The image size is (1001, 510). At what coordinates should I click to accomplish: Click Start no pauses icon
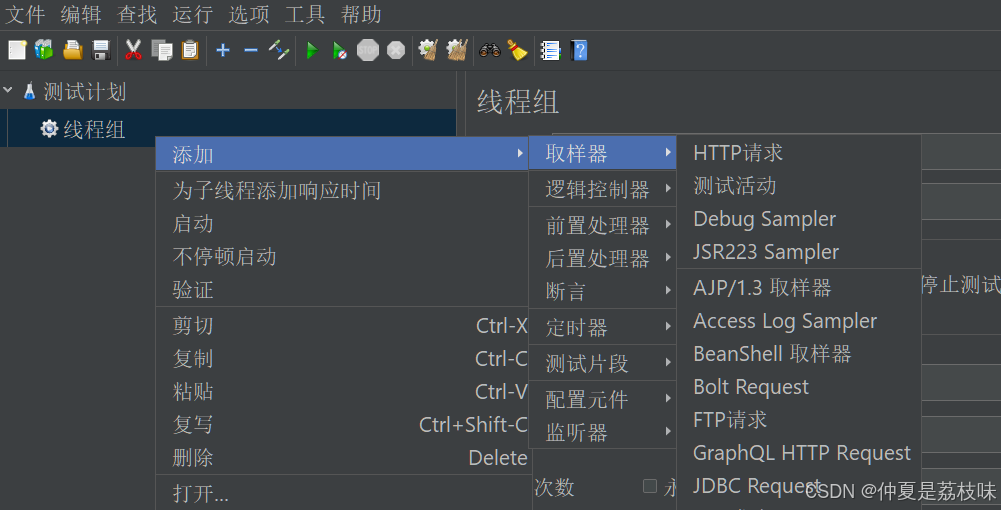pyautogui.click(x=340, y=50)
